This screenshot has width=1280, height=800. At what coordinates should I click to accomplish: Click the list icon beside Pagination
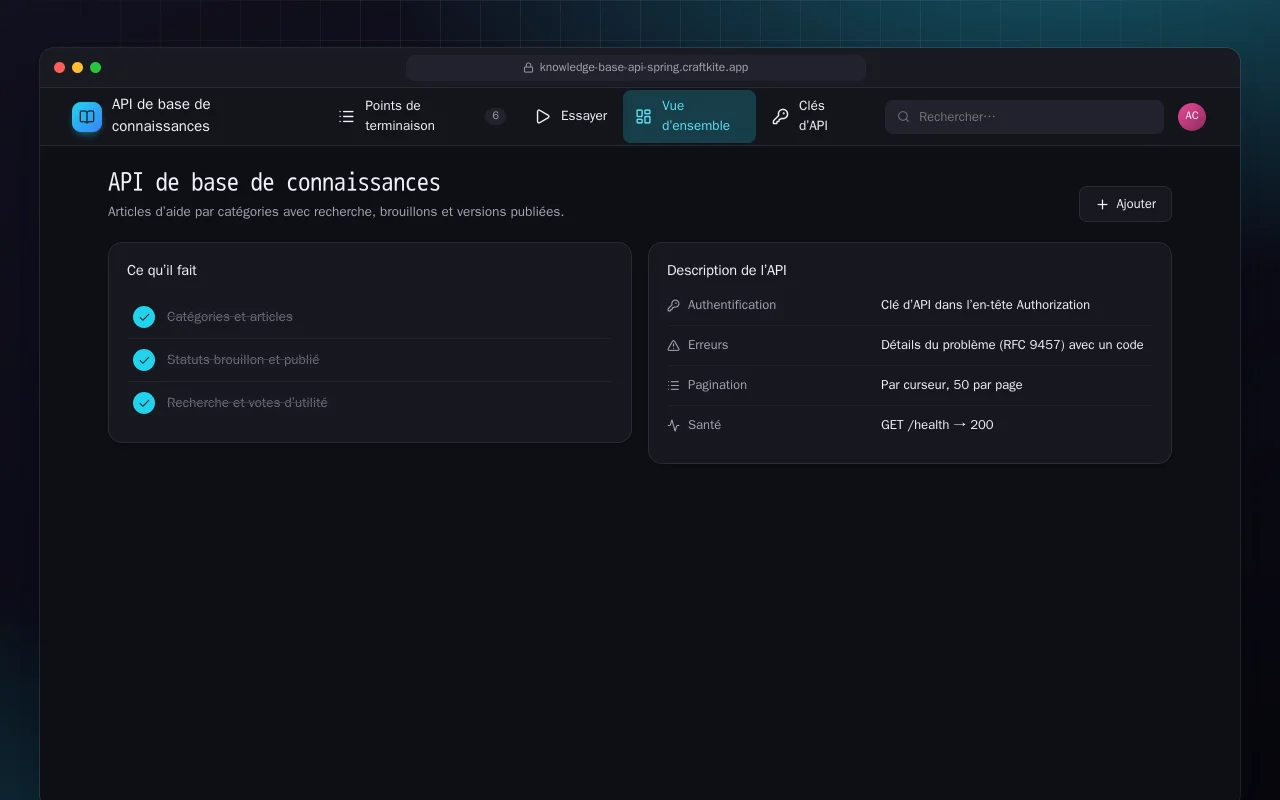[673, 385]
